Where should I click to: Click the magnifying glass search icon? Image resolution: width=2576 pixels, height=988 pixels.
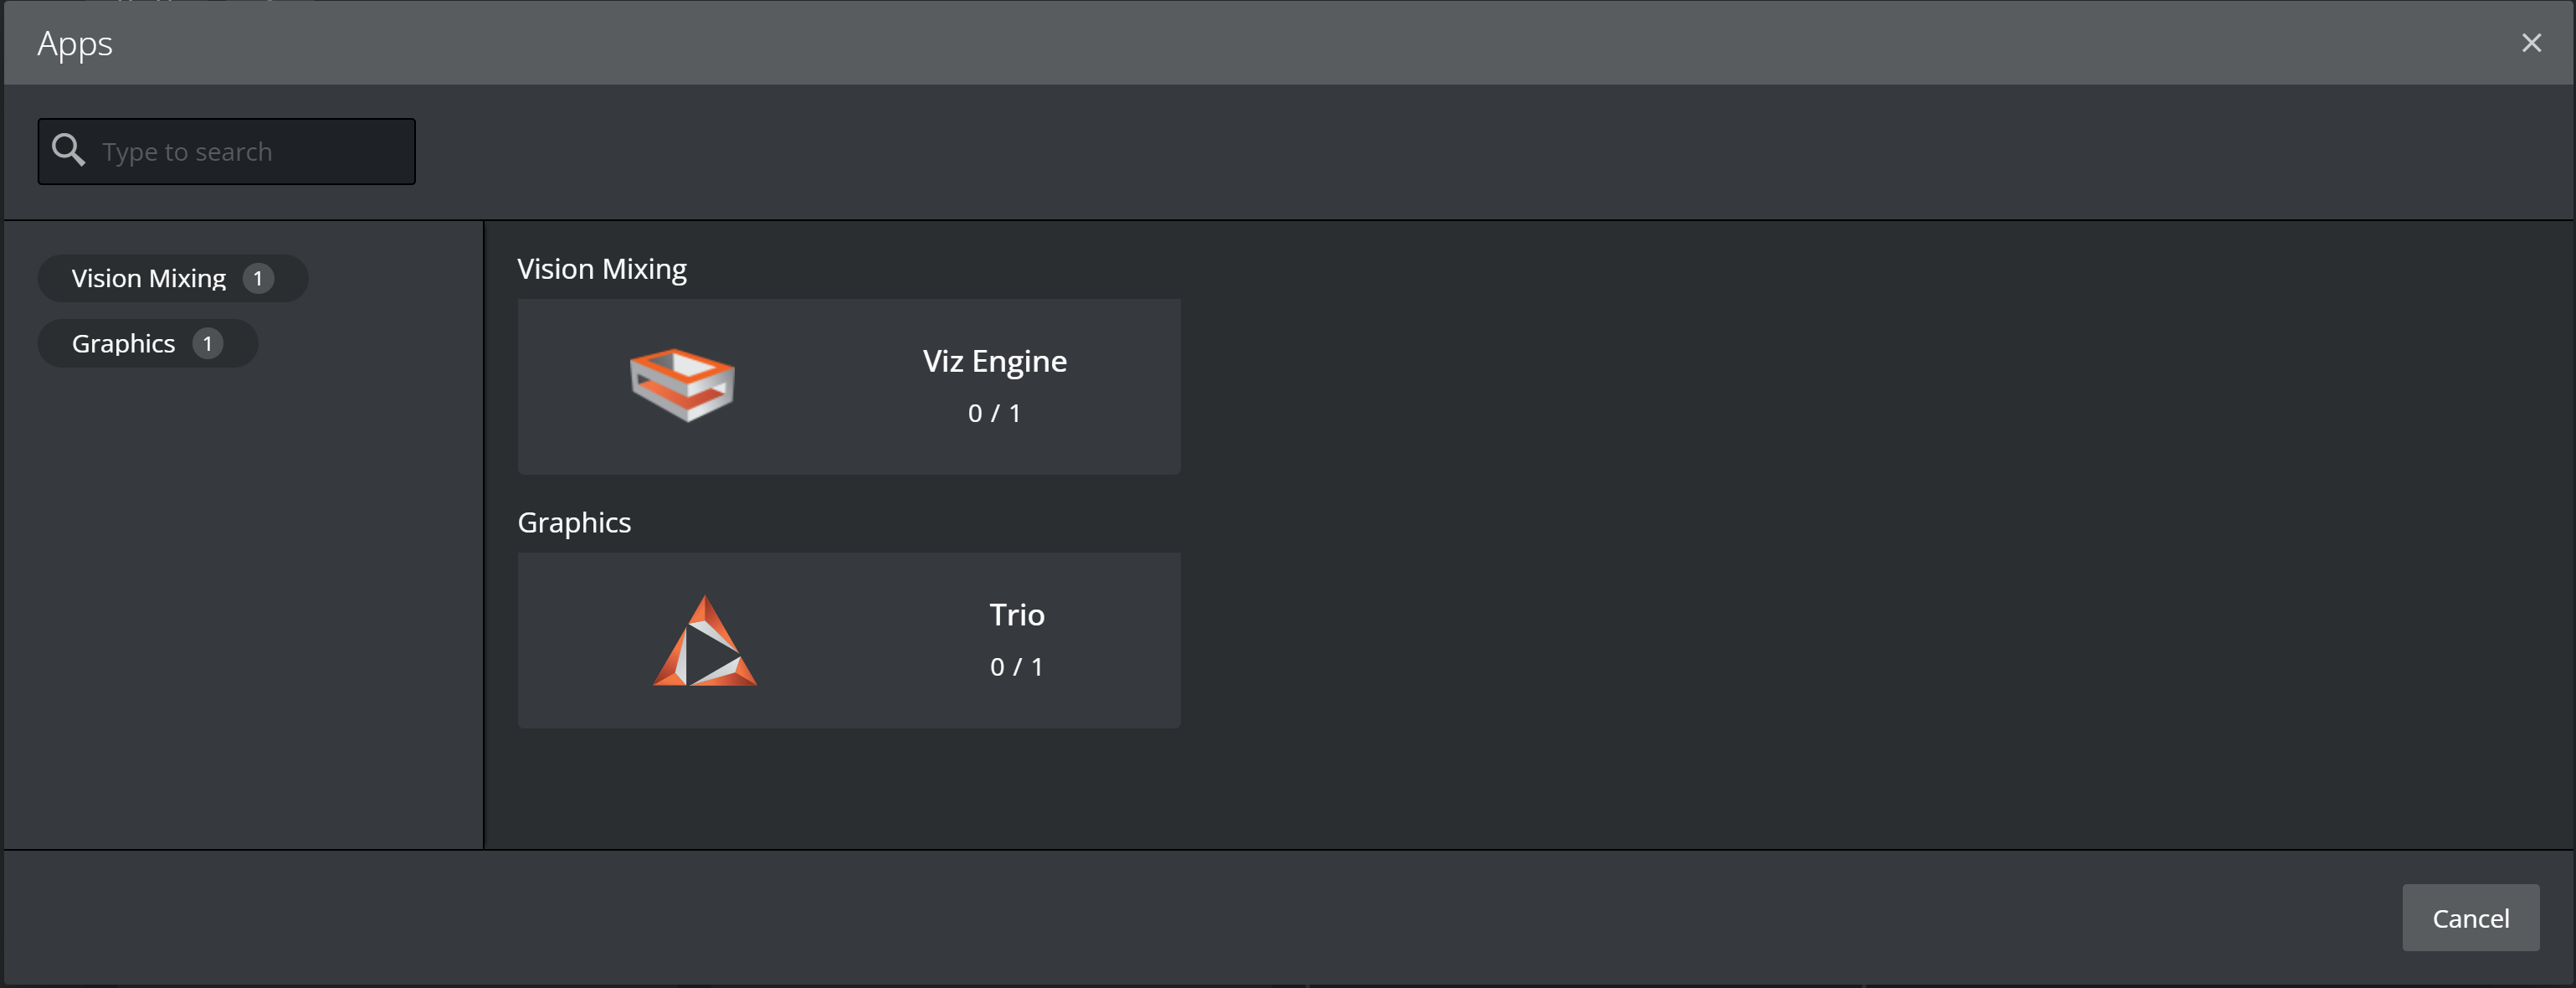pyautogui.click(x=68, y=150)
